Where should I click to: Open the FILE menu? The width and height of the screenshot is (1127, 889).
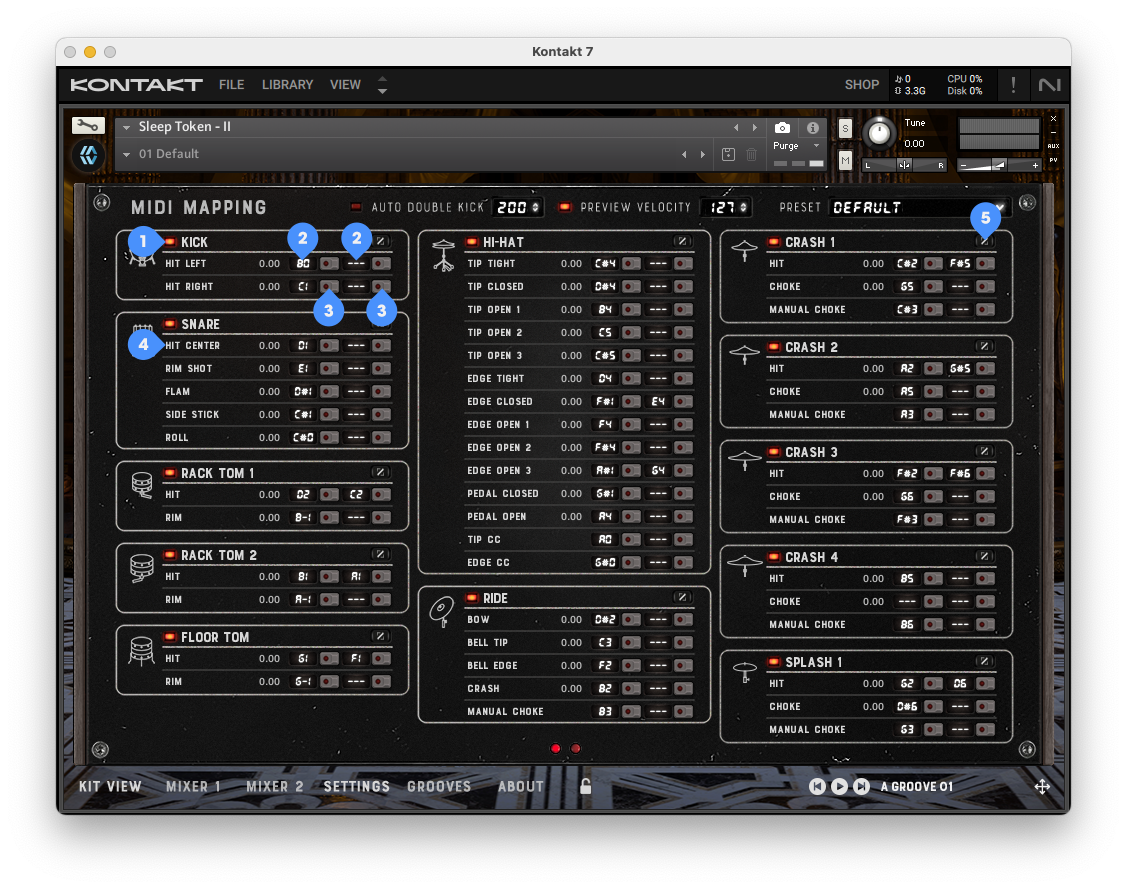point(231,85)
